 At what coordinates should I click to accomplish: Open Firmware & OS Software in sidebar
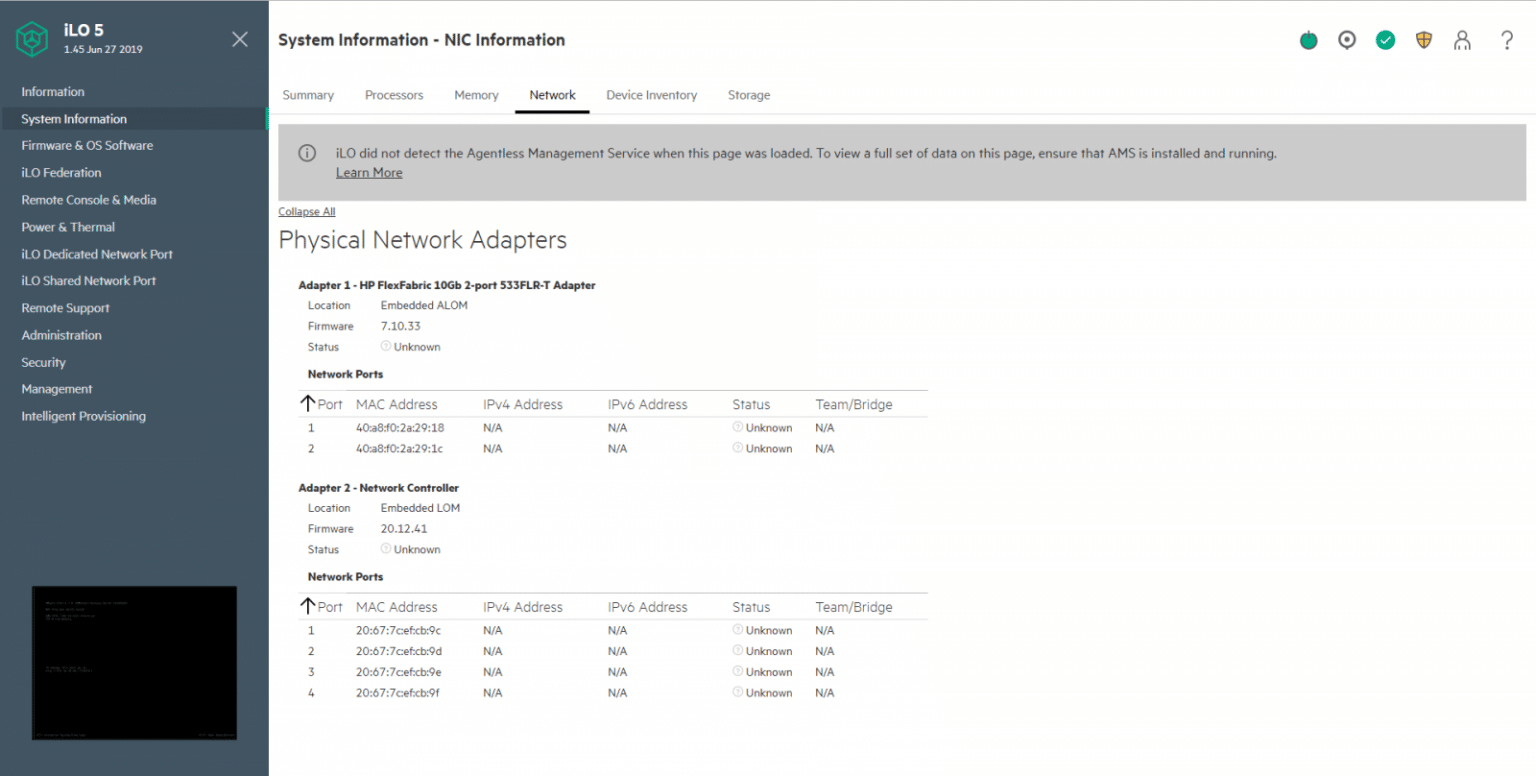click(87, 145)
